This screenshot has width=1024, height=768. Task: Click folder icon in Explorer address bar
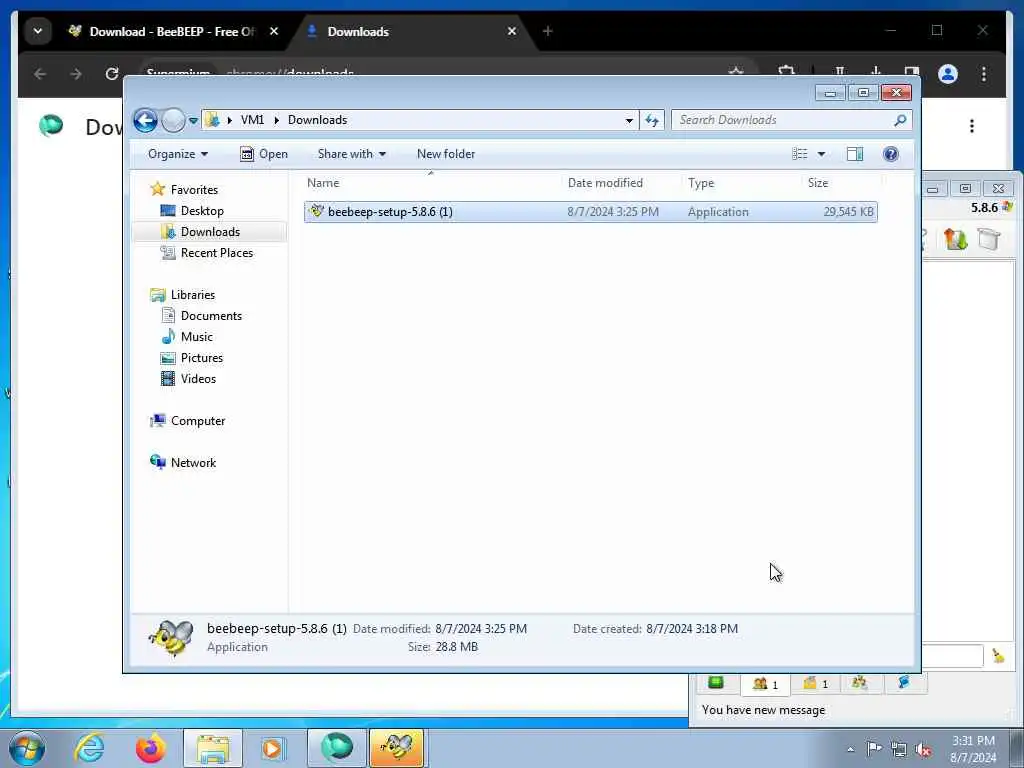212,120
